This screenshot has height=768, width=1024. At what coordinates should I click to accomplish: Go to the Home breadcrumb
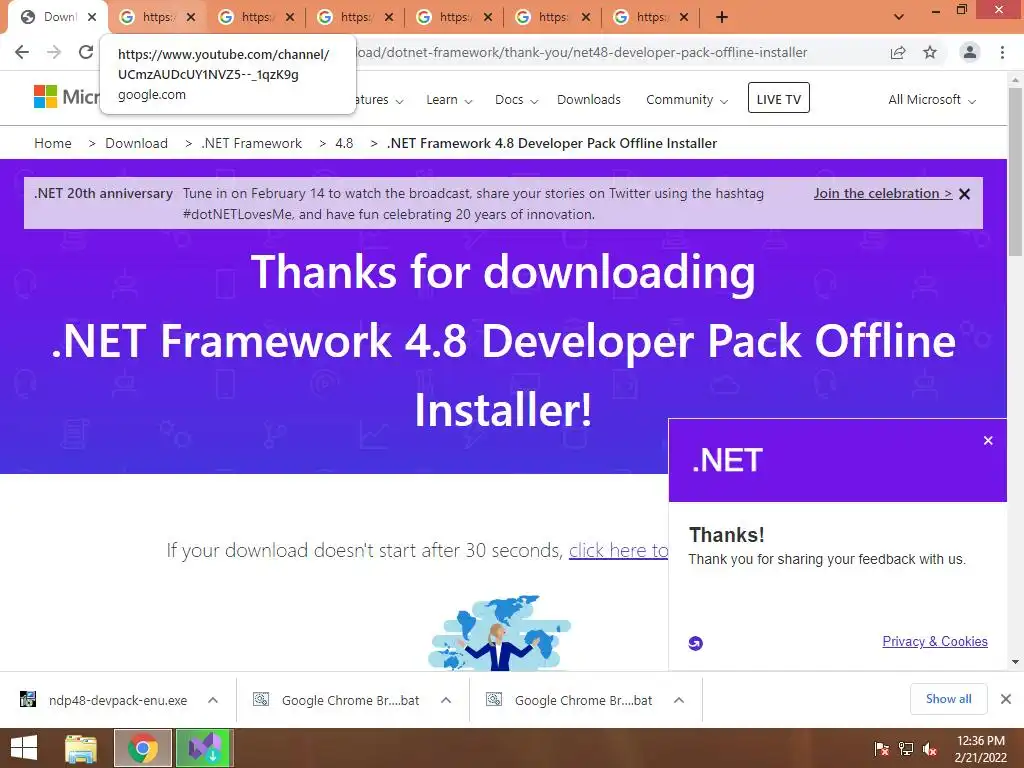click(x=53, y=143)
